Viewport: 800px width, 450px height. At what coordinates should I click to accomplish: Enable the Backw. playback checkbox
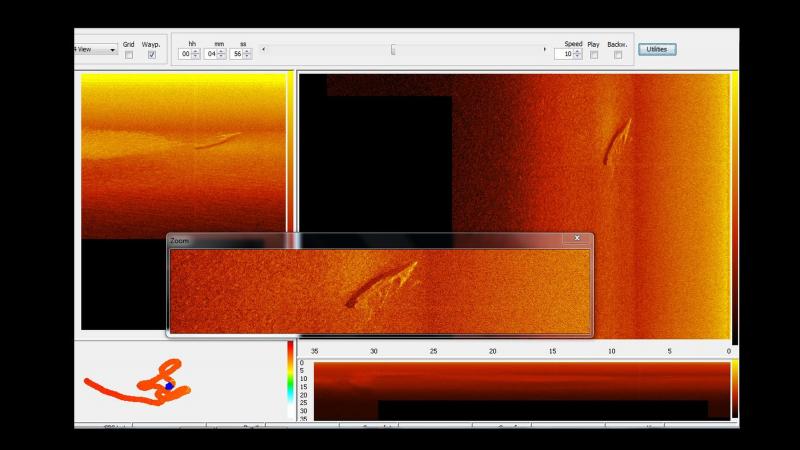click(x=618, y=55)
